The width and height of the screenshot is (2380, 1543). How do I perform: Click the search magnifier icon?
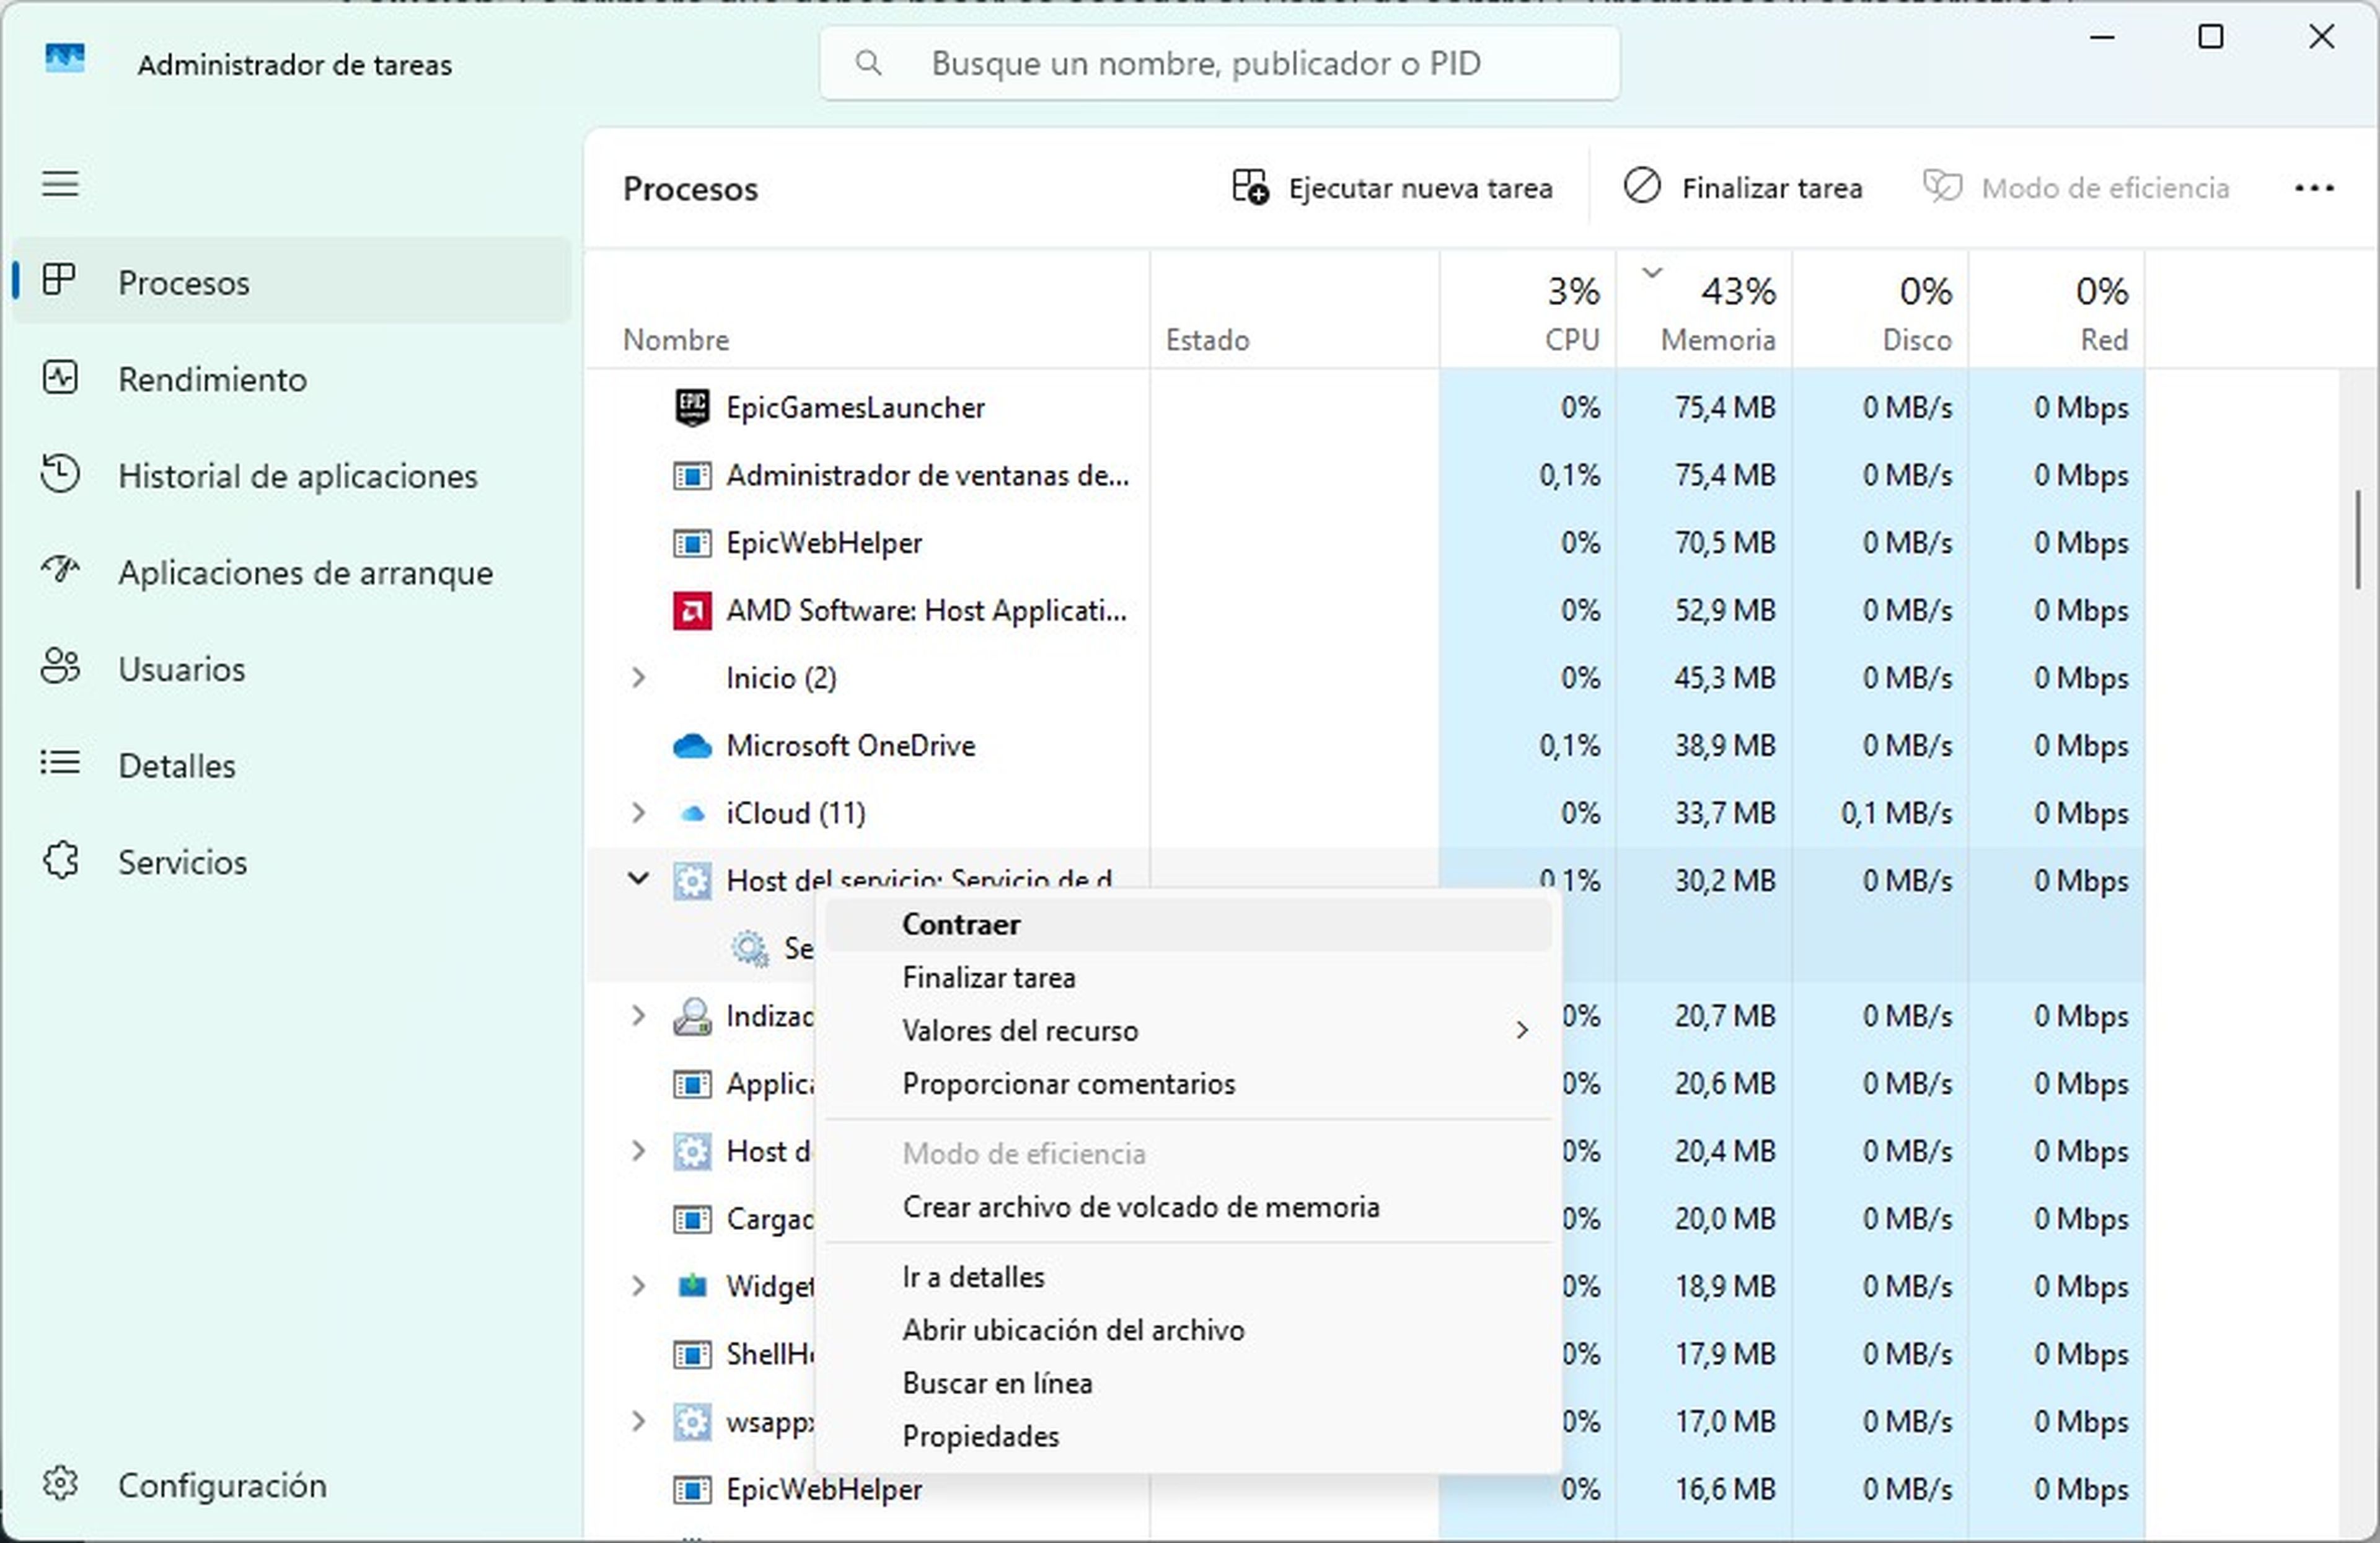[x=868, y=63]
